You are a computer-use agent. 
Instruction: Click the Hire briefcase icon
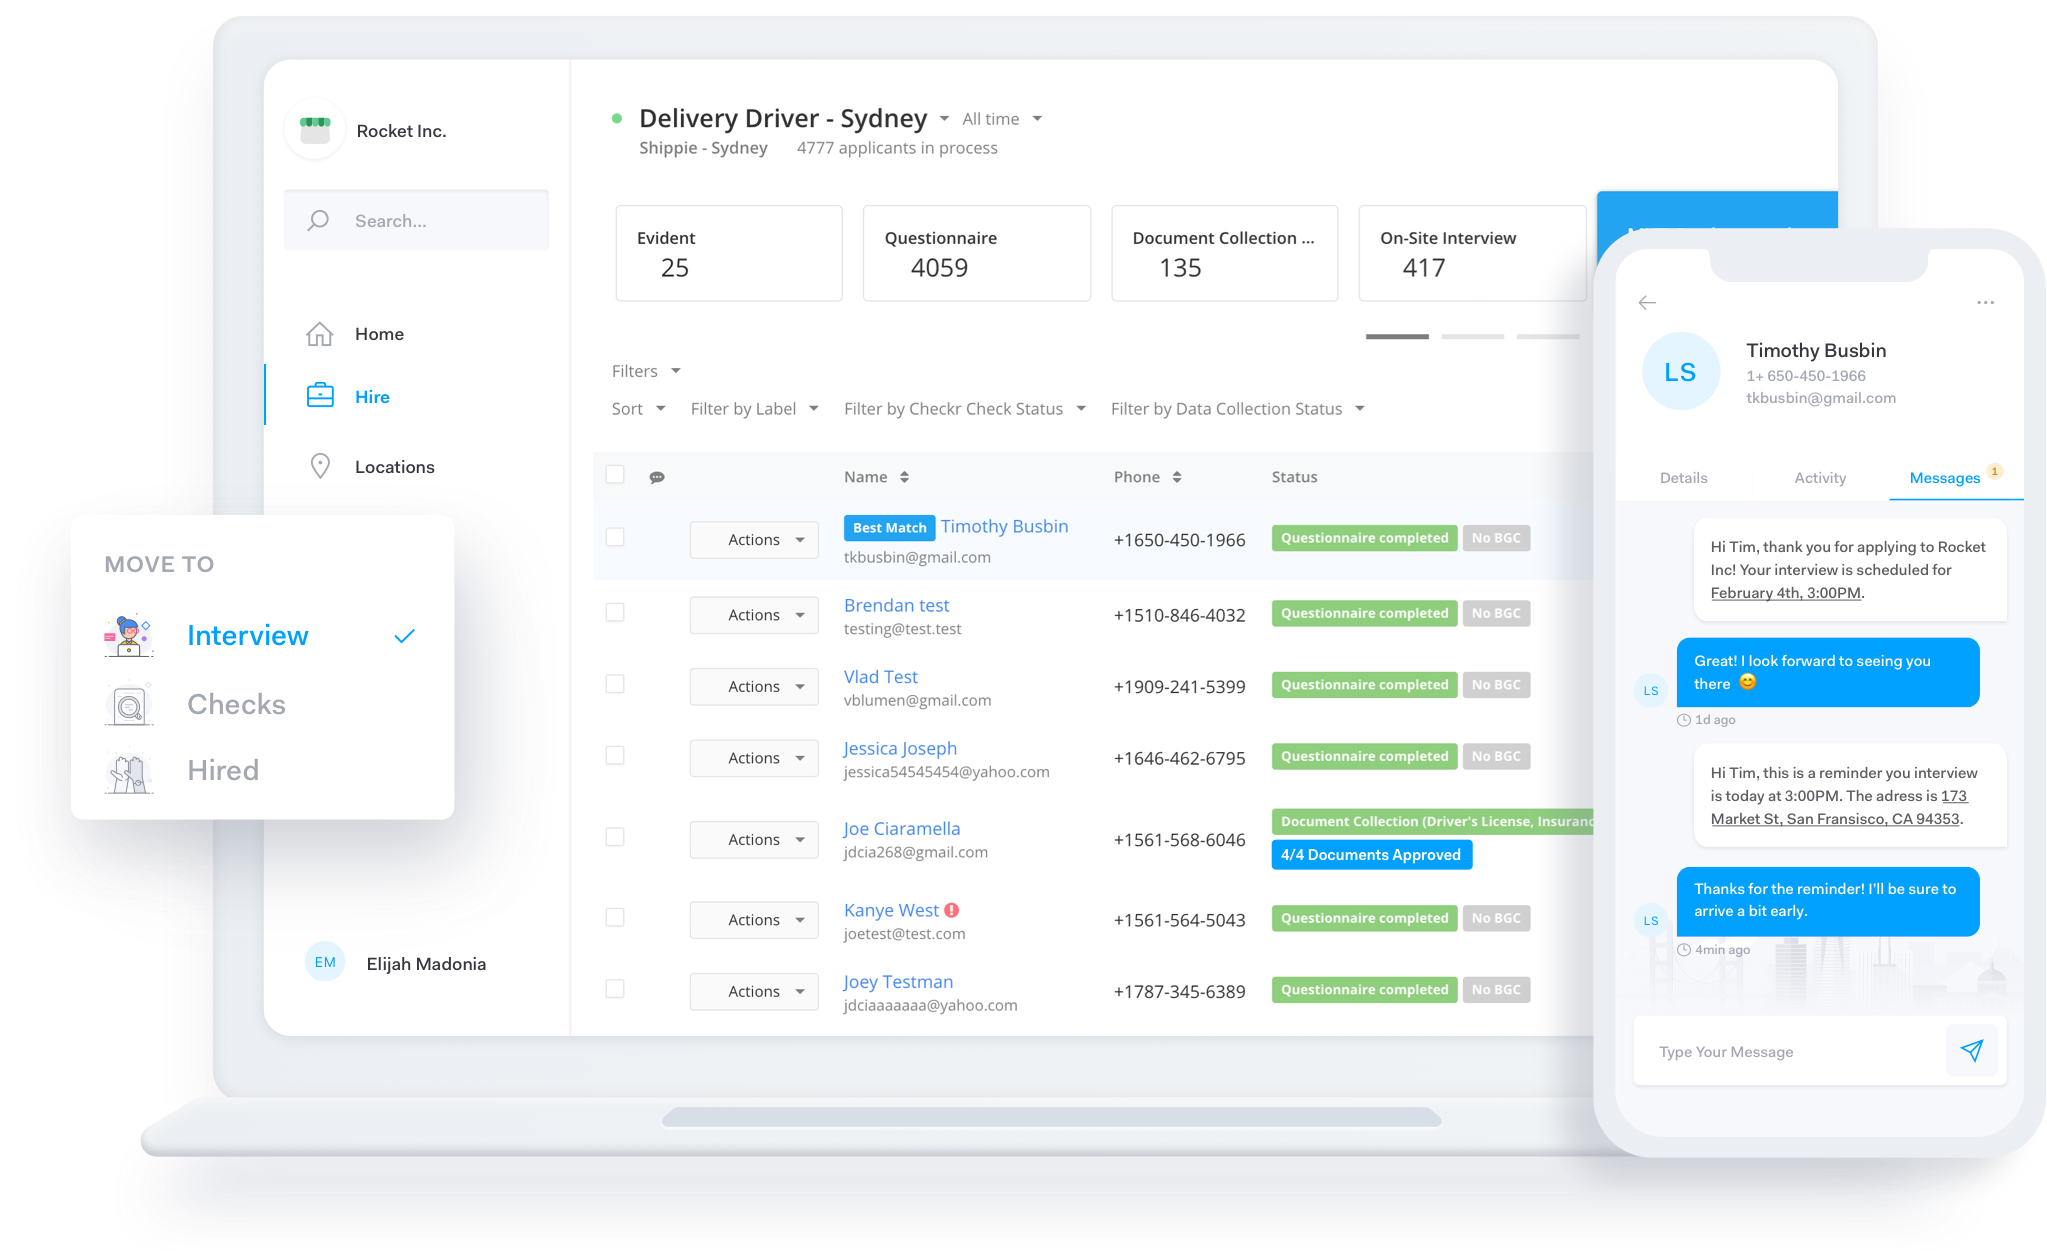[320, 396]
